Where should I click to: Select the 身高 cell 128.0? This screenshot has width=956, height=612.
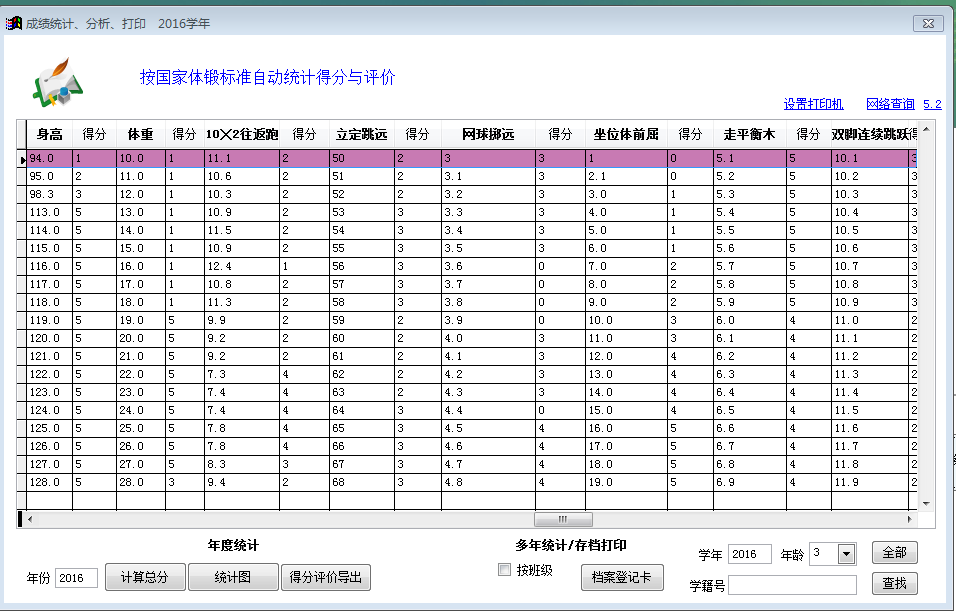[x=49, y=482]
